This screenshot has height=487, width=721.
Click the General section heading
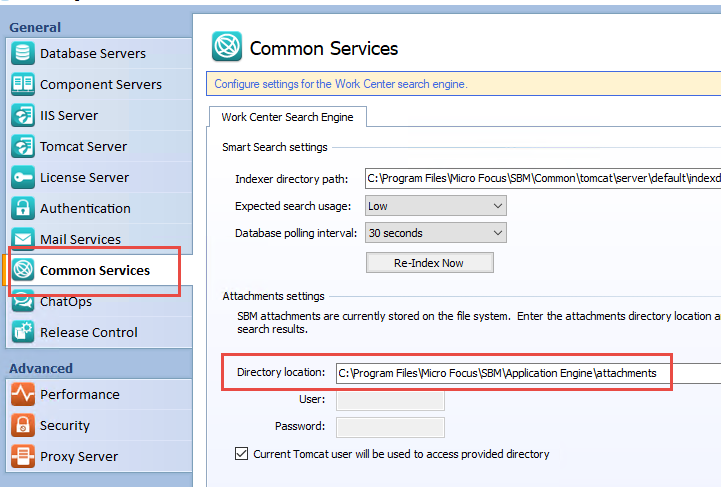pos(35,28)
